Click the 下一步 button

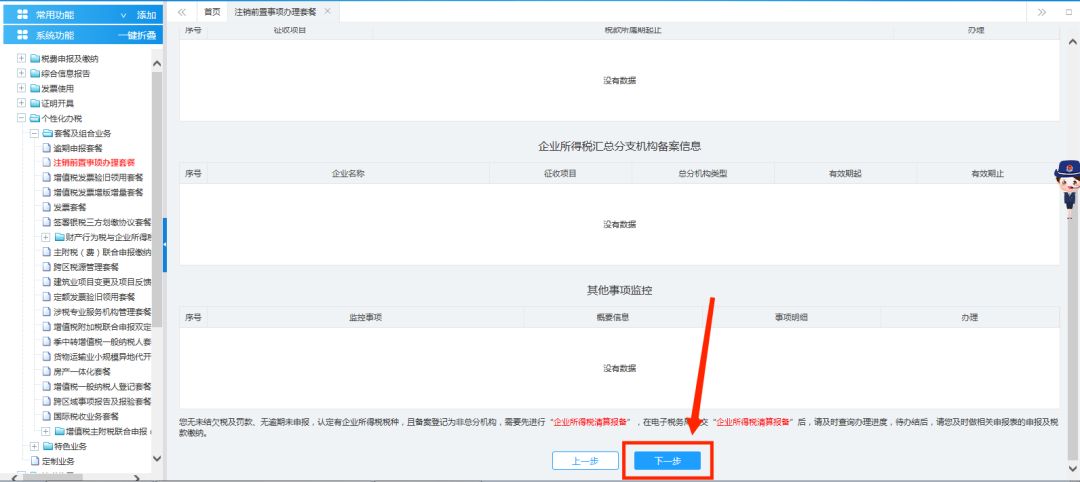(667, 461)
